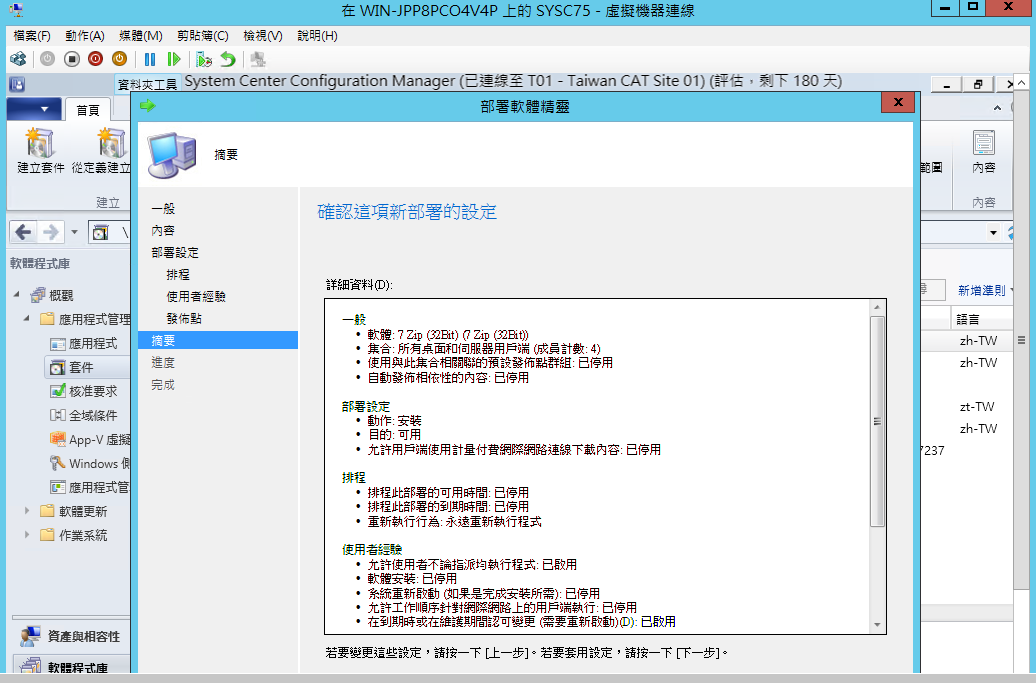This screenshot has height=683, width=1036.
Task: Select the 套件 node icon
Action: [58, 367]
